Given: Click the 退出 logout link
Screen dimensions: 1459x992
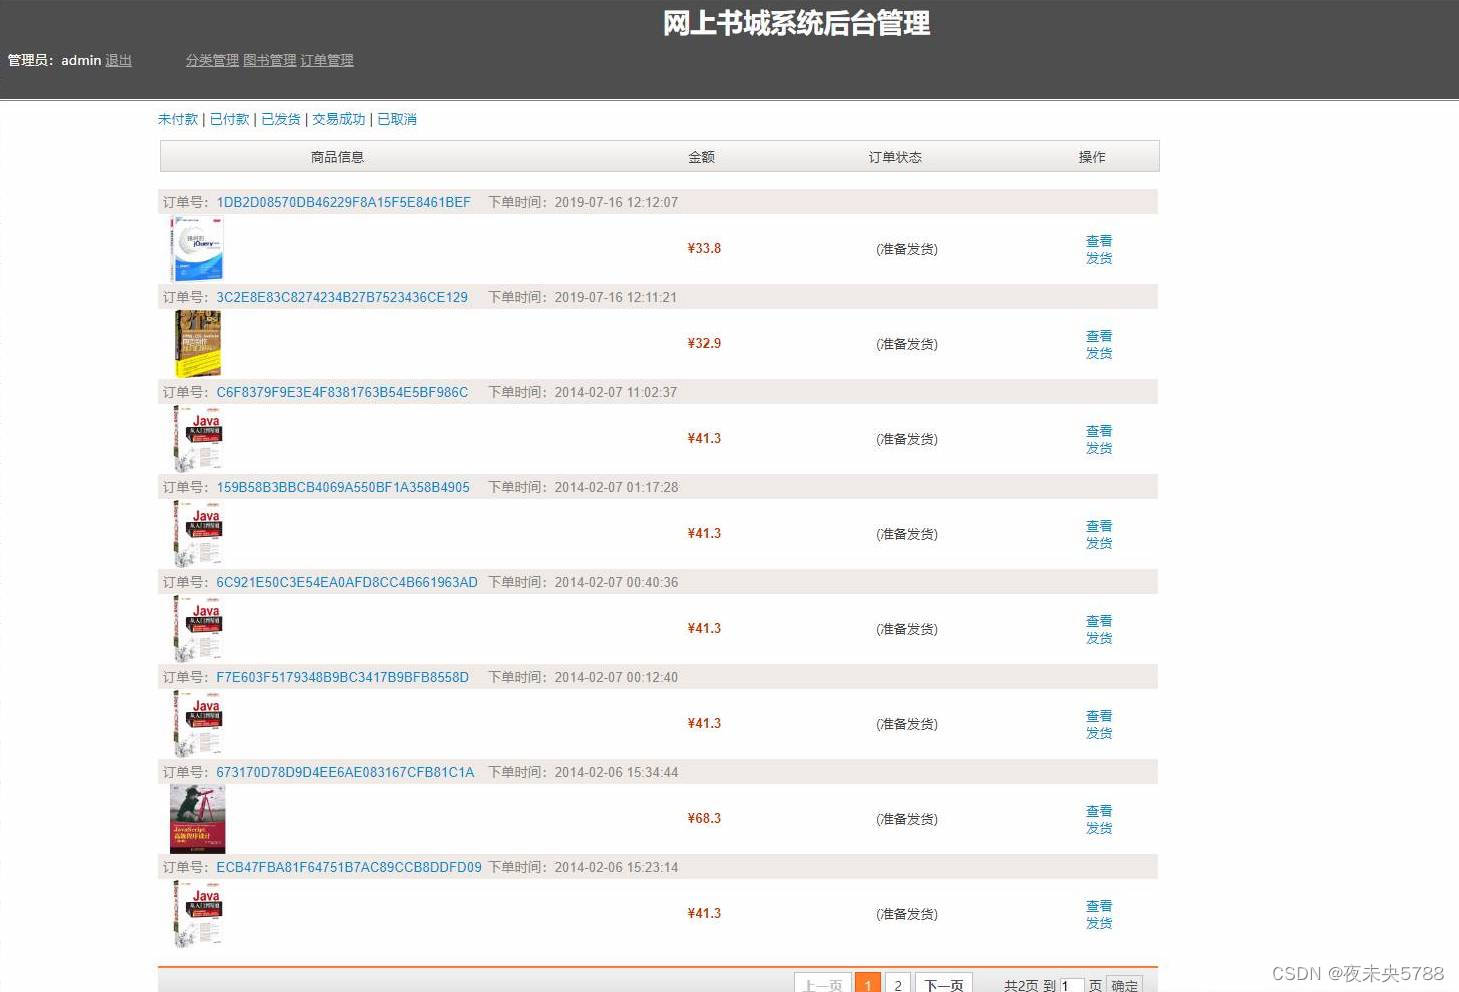Looking at the screenshot, I should point(119,60).
